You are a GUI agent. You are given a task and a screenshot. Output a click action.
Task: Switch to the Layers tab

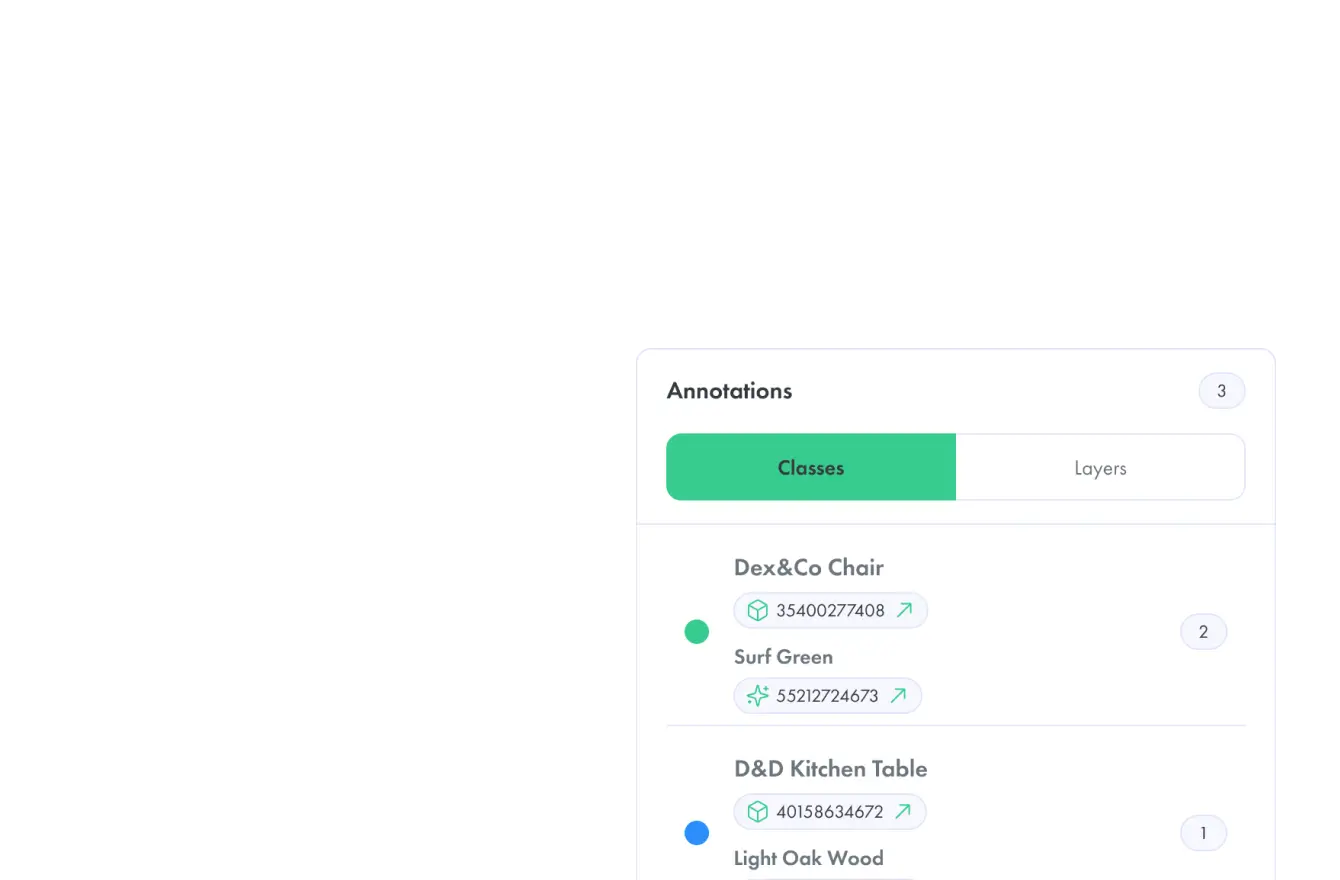coord(1100,467)
